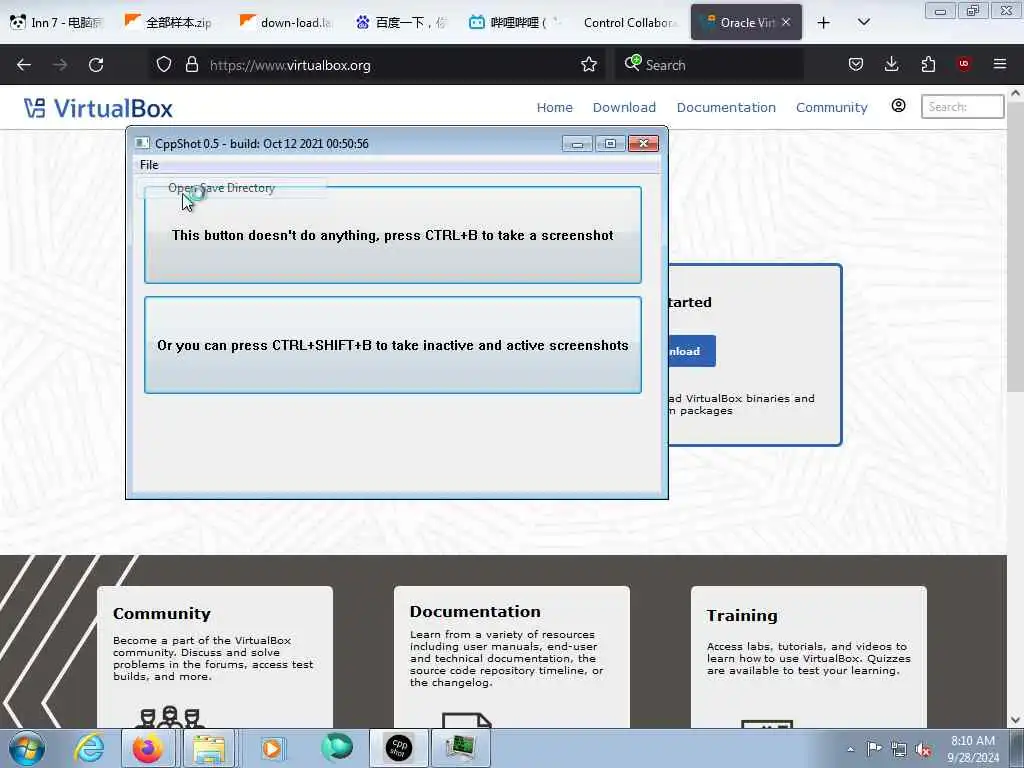Viewport: 1024px width, 768px height.
Task: Open the Pocket save icon
Action: coord(856,65)
